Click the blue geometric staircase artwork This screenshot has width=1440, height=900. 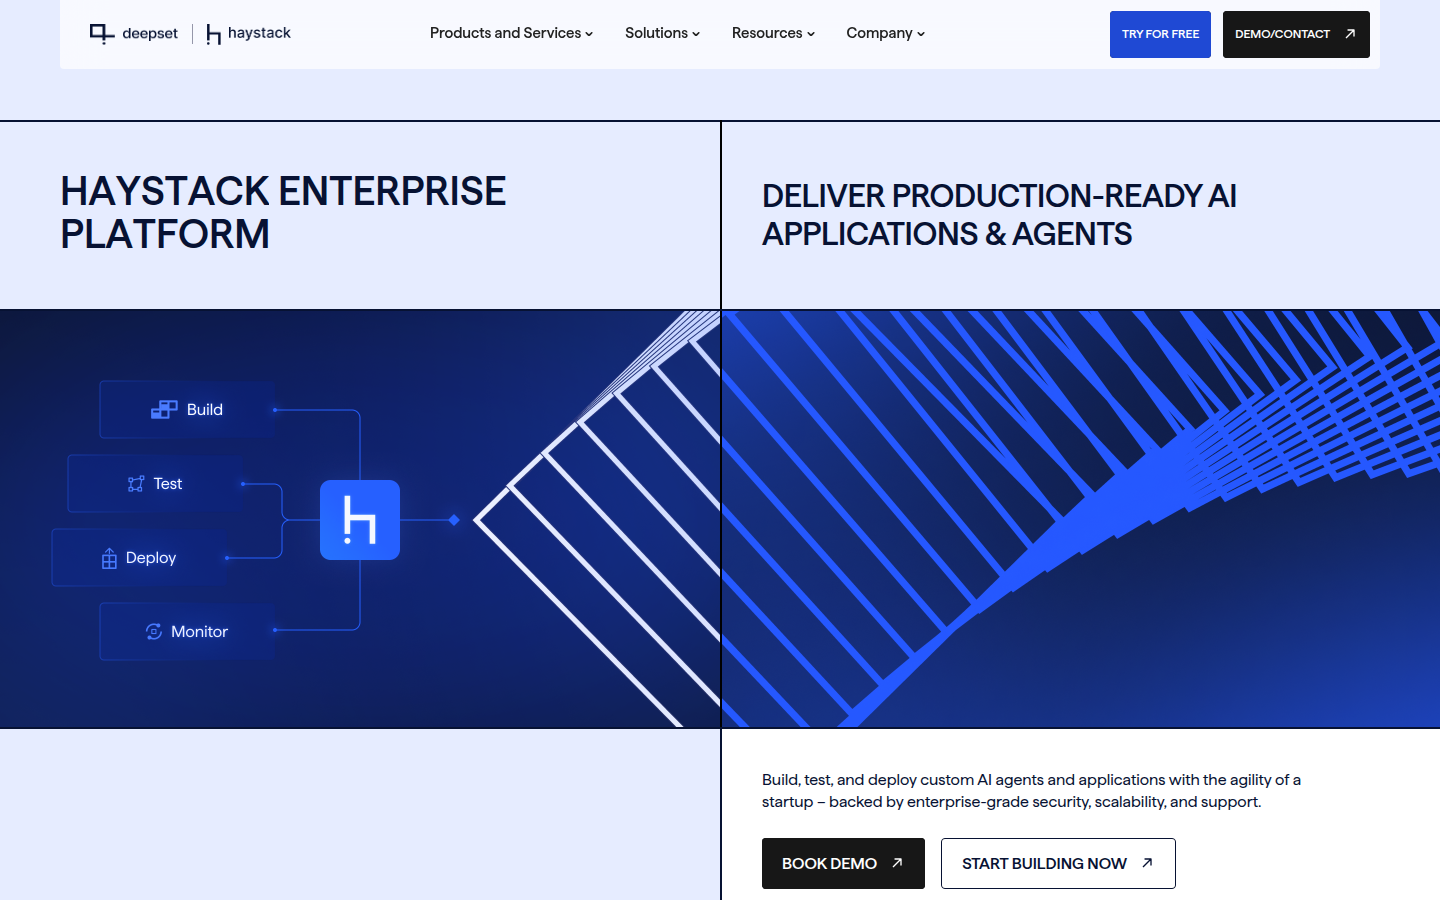pos(1080,518)
